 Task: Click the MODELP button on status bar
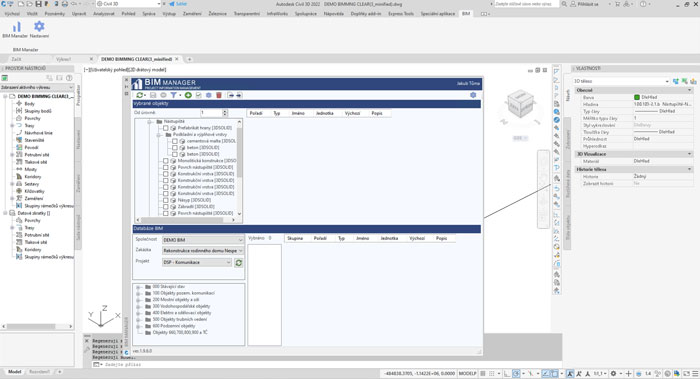[x=467, y=374]
